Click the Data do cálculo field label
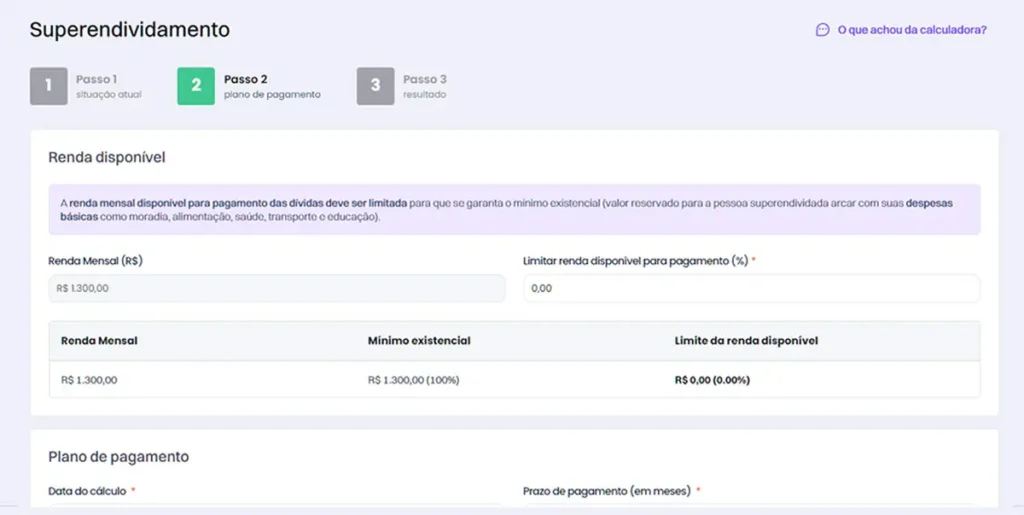The height and width of the screenshot is (515, 1024). (88, 491)
